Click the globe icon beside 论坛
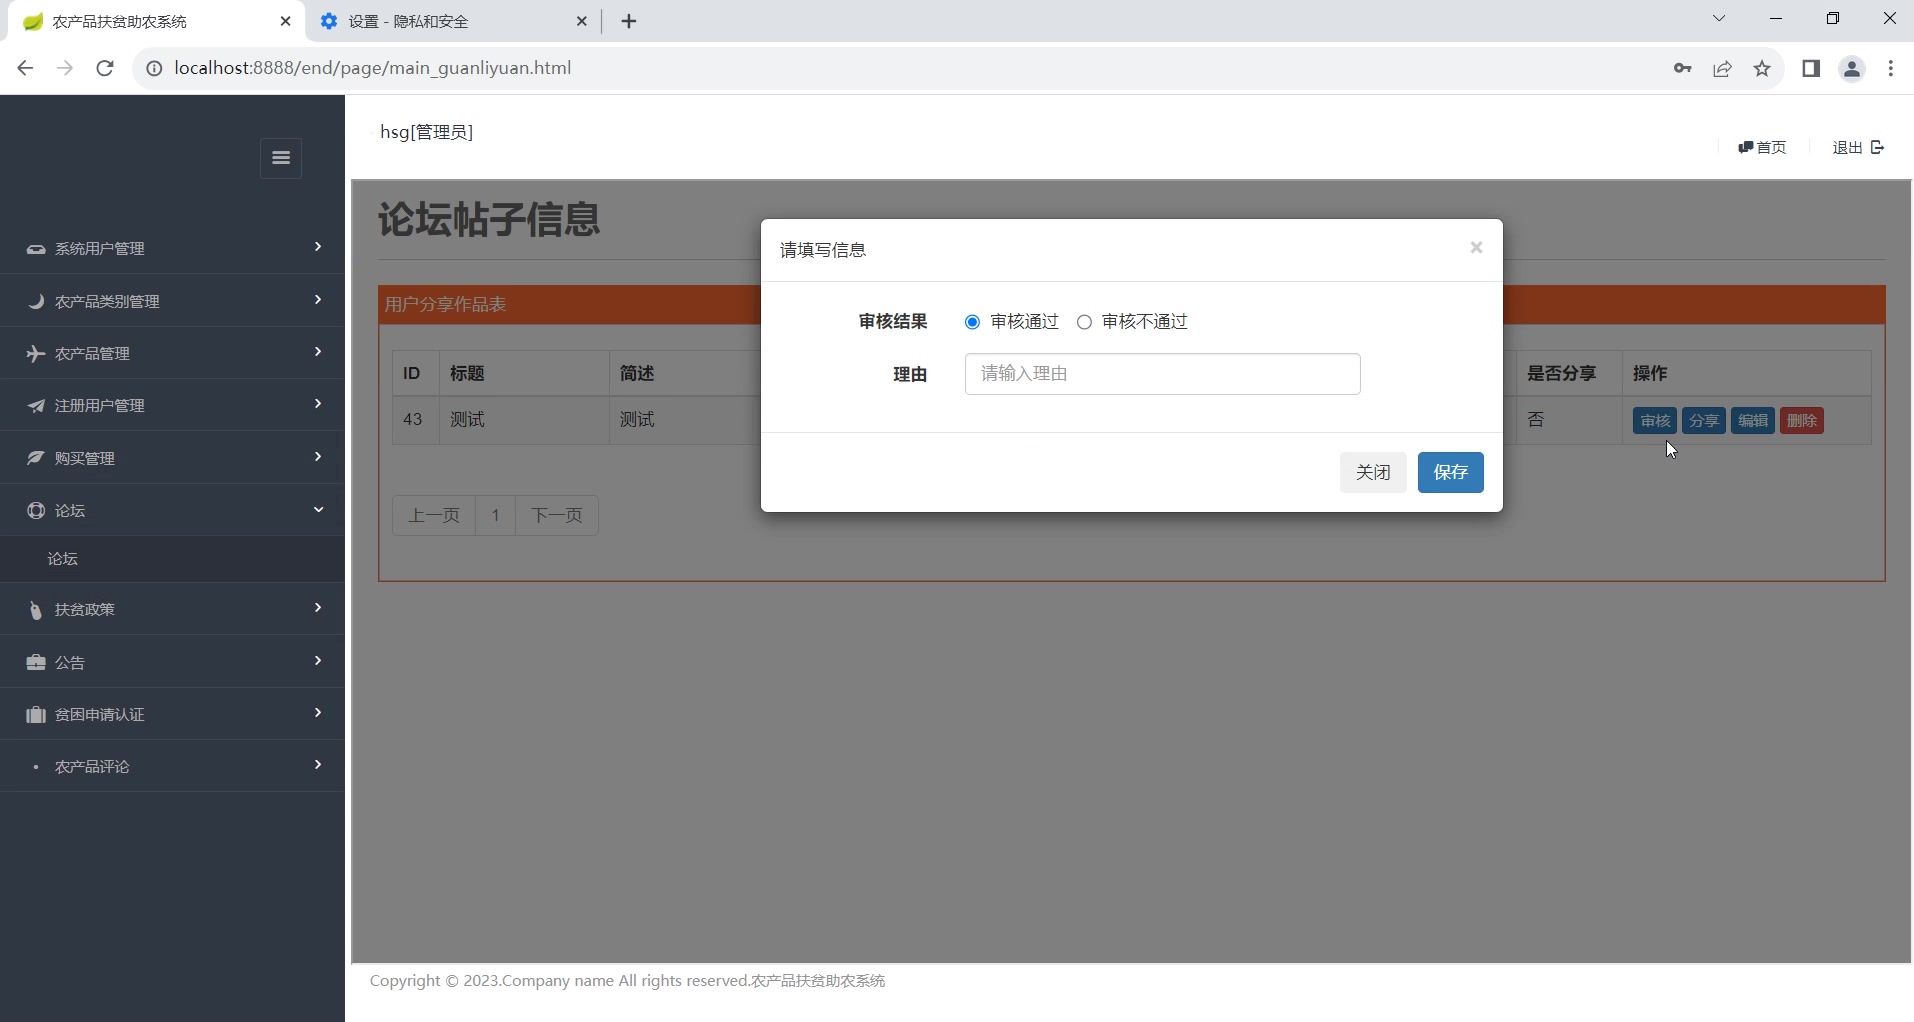Image resolution: width=1914 pixels, height=1022 pixels. 36,511
